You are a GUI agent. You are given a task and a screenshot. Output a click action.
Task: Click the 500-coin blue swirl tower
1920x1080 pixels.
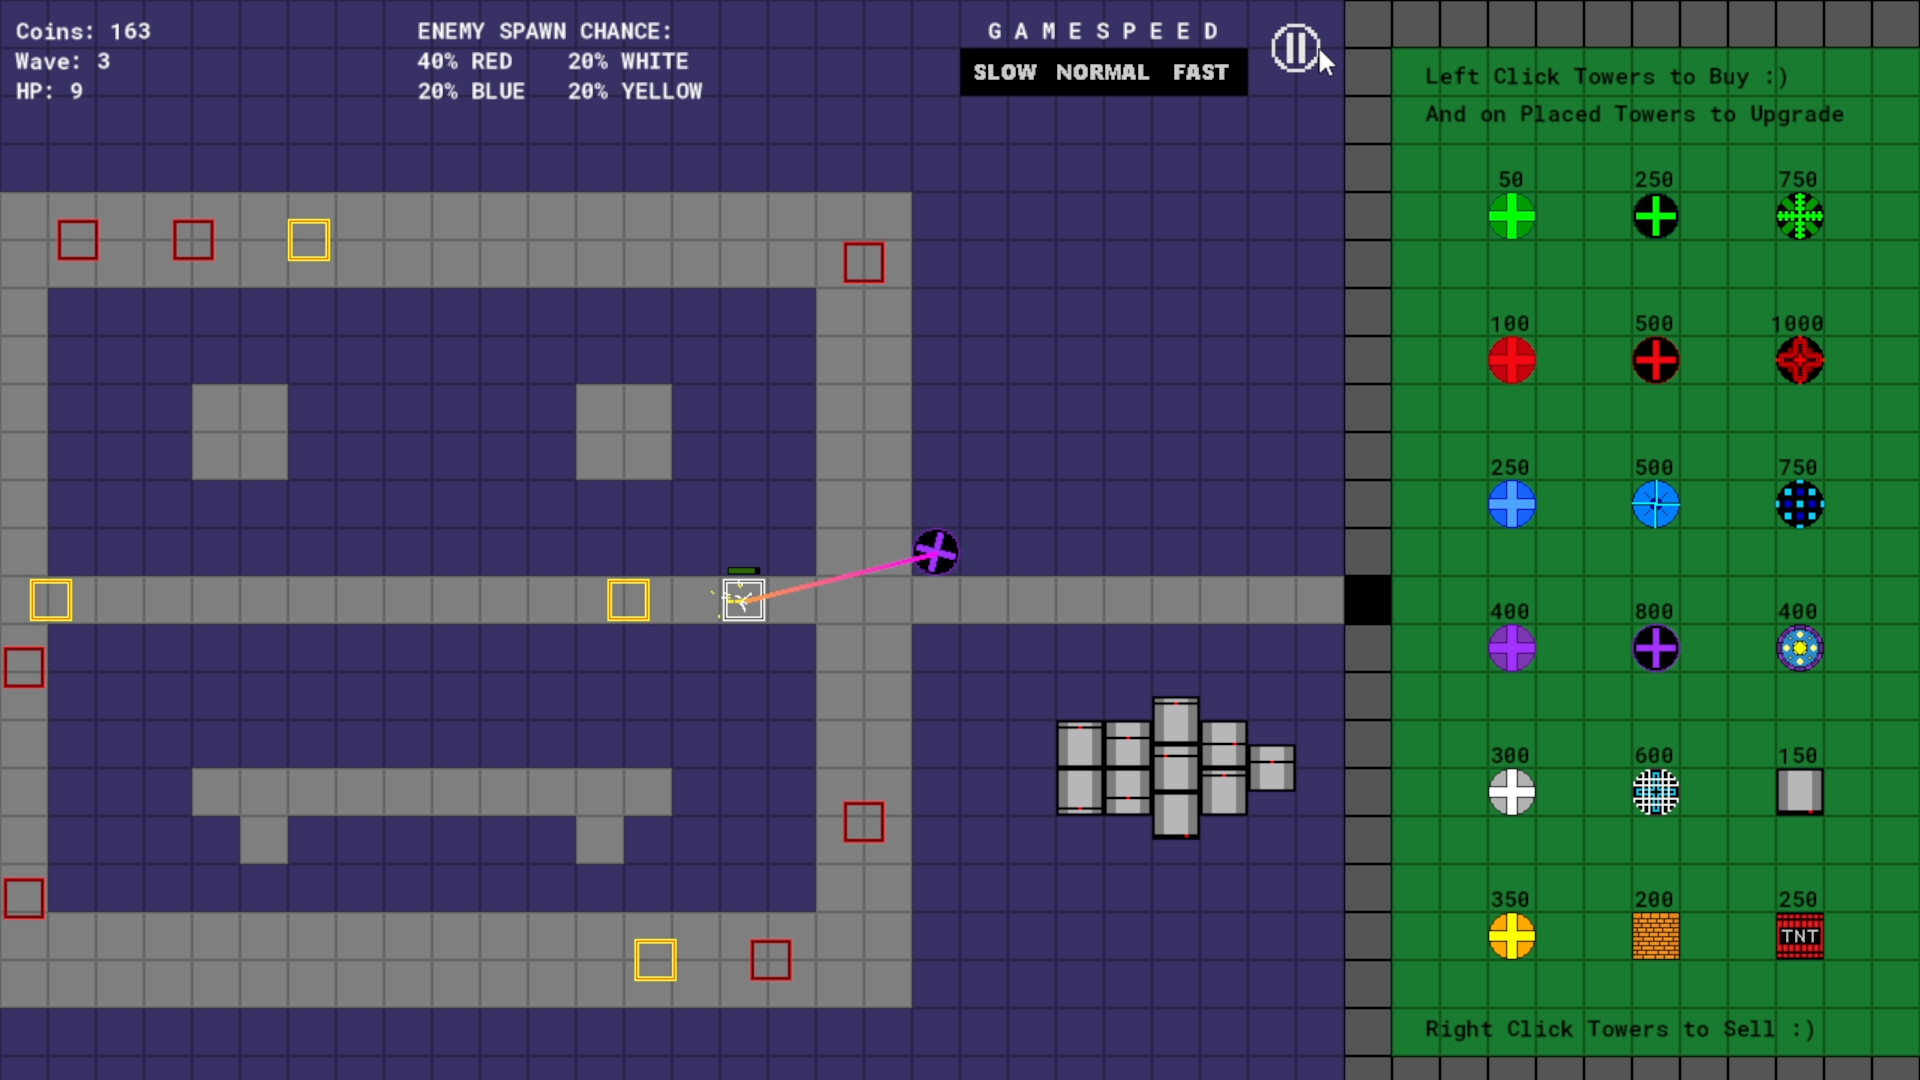click(1655, 505)
